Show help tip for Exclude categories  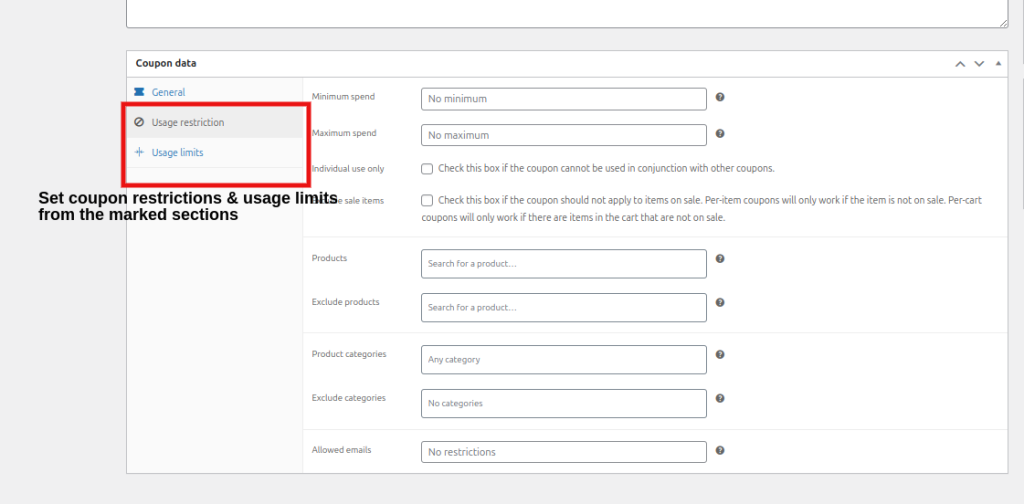click(720, 398)
